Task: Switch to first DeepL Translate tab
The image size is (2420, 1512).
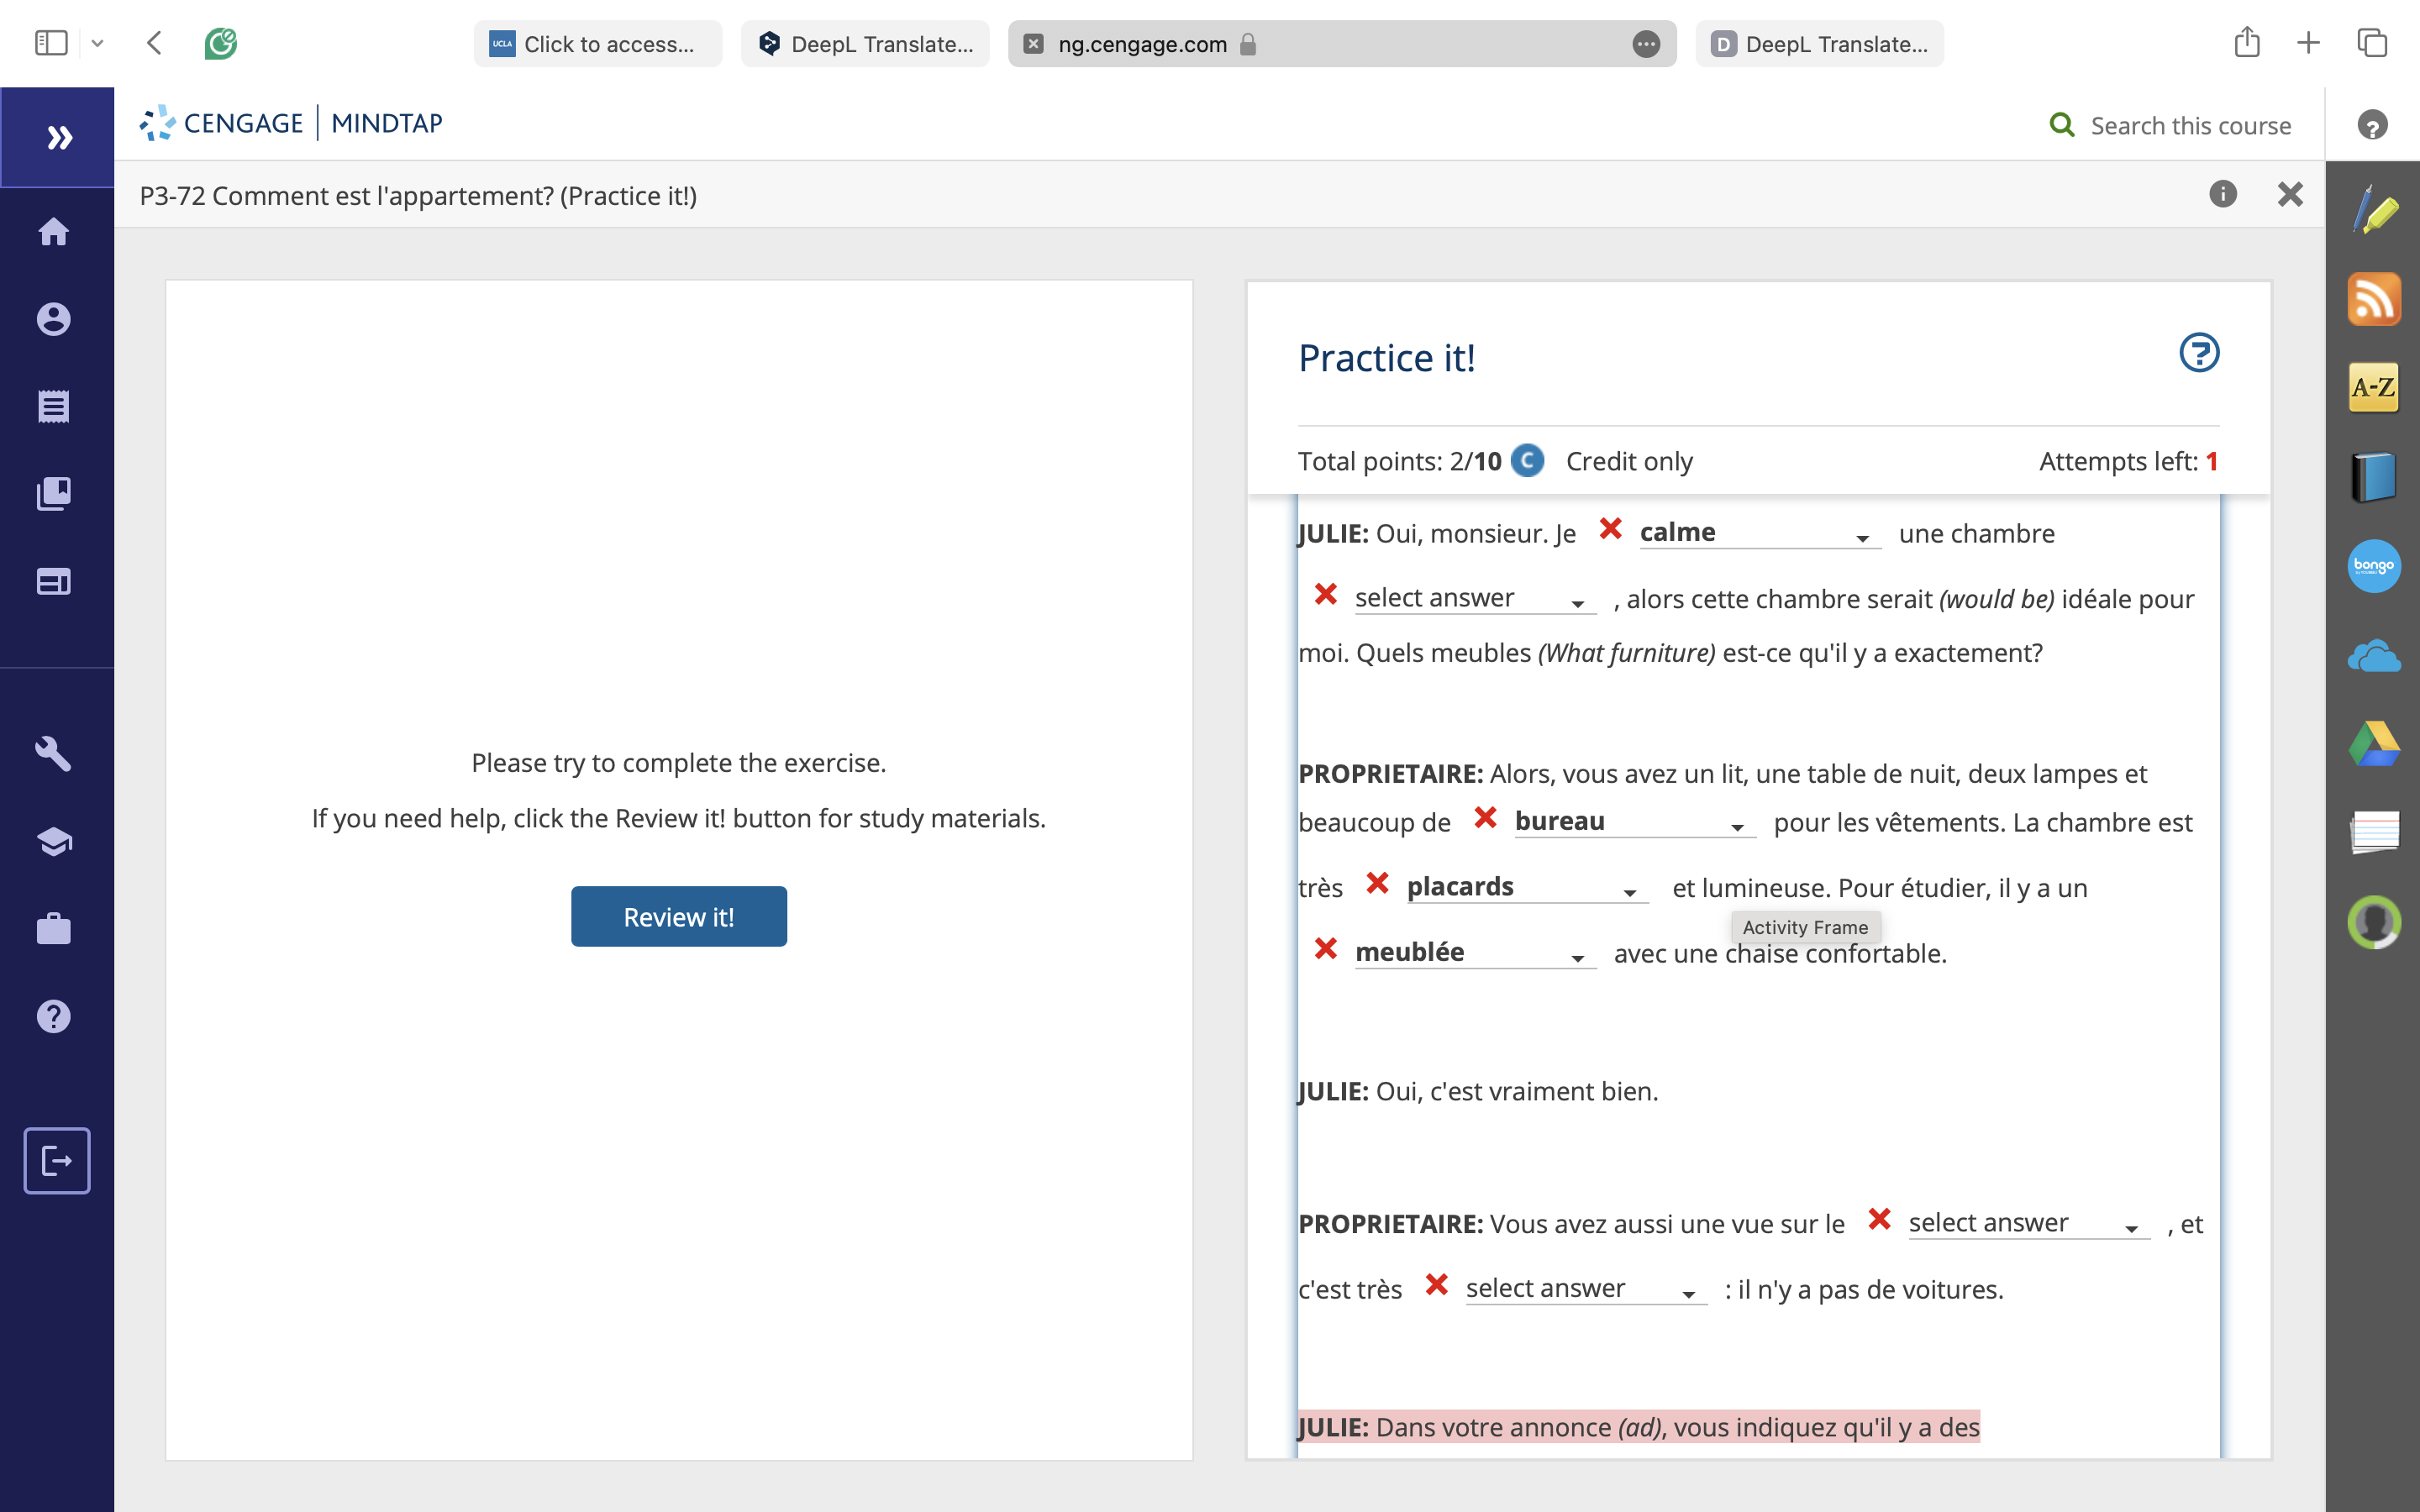Action: pyautogui.click(x=865, y=44)
